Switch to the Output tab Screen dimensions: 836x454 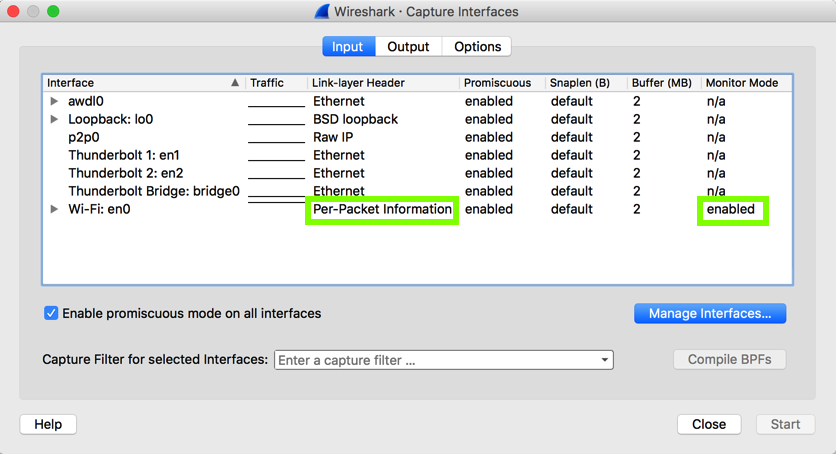click(x=408, y=46)
